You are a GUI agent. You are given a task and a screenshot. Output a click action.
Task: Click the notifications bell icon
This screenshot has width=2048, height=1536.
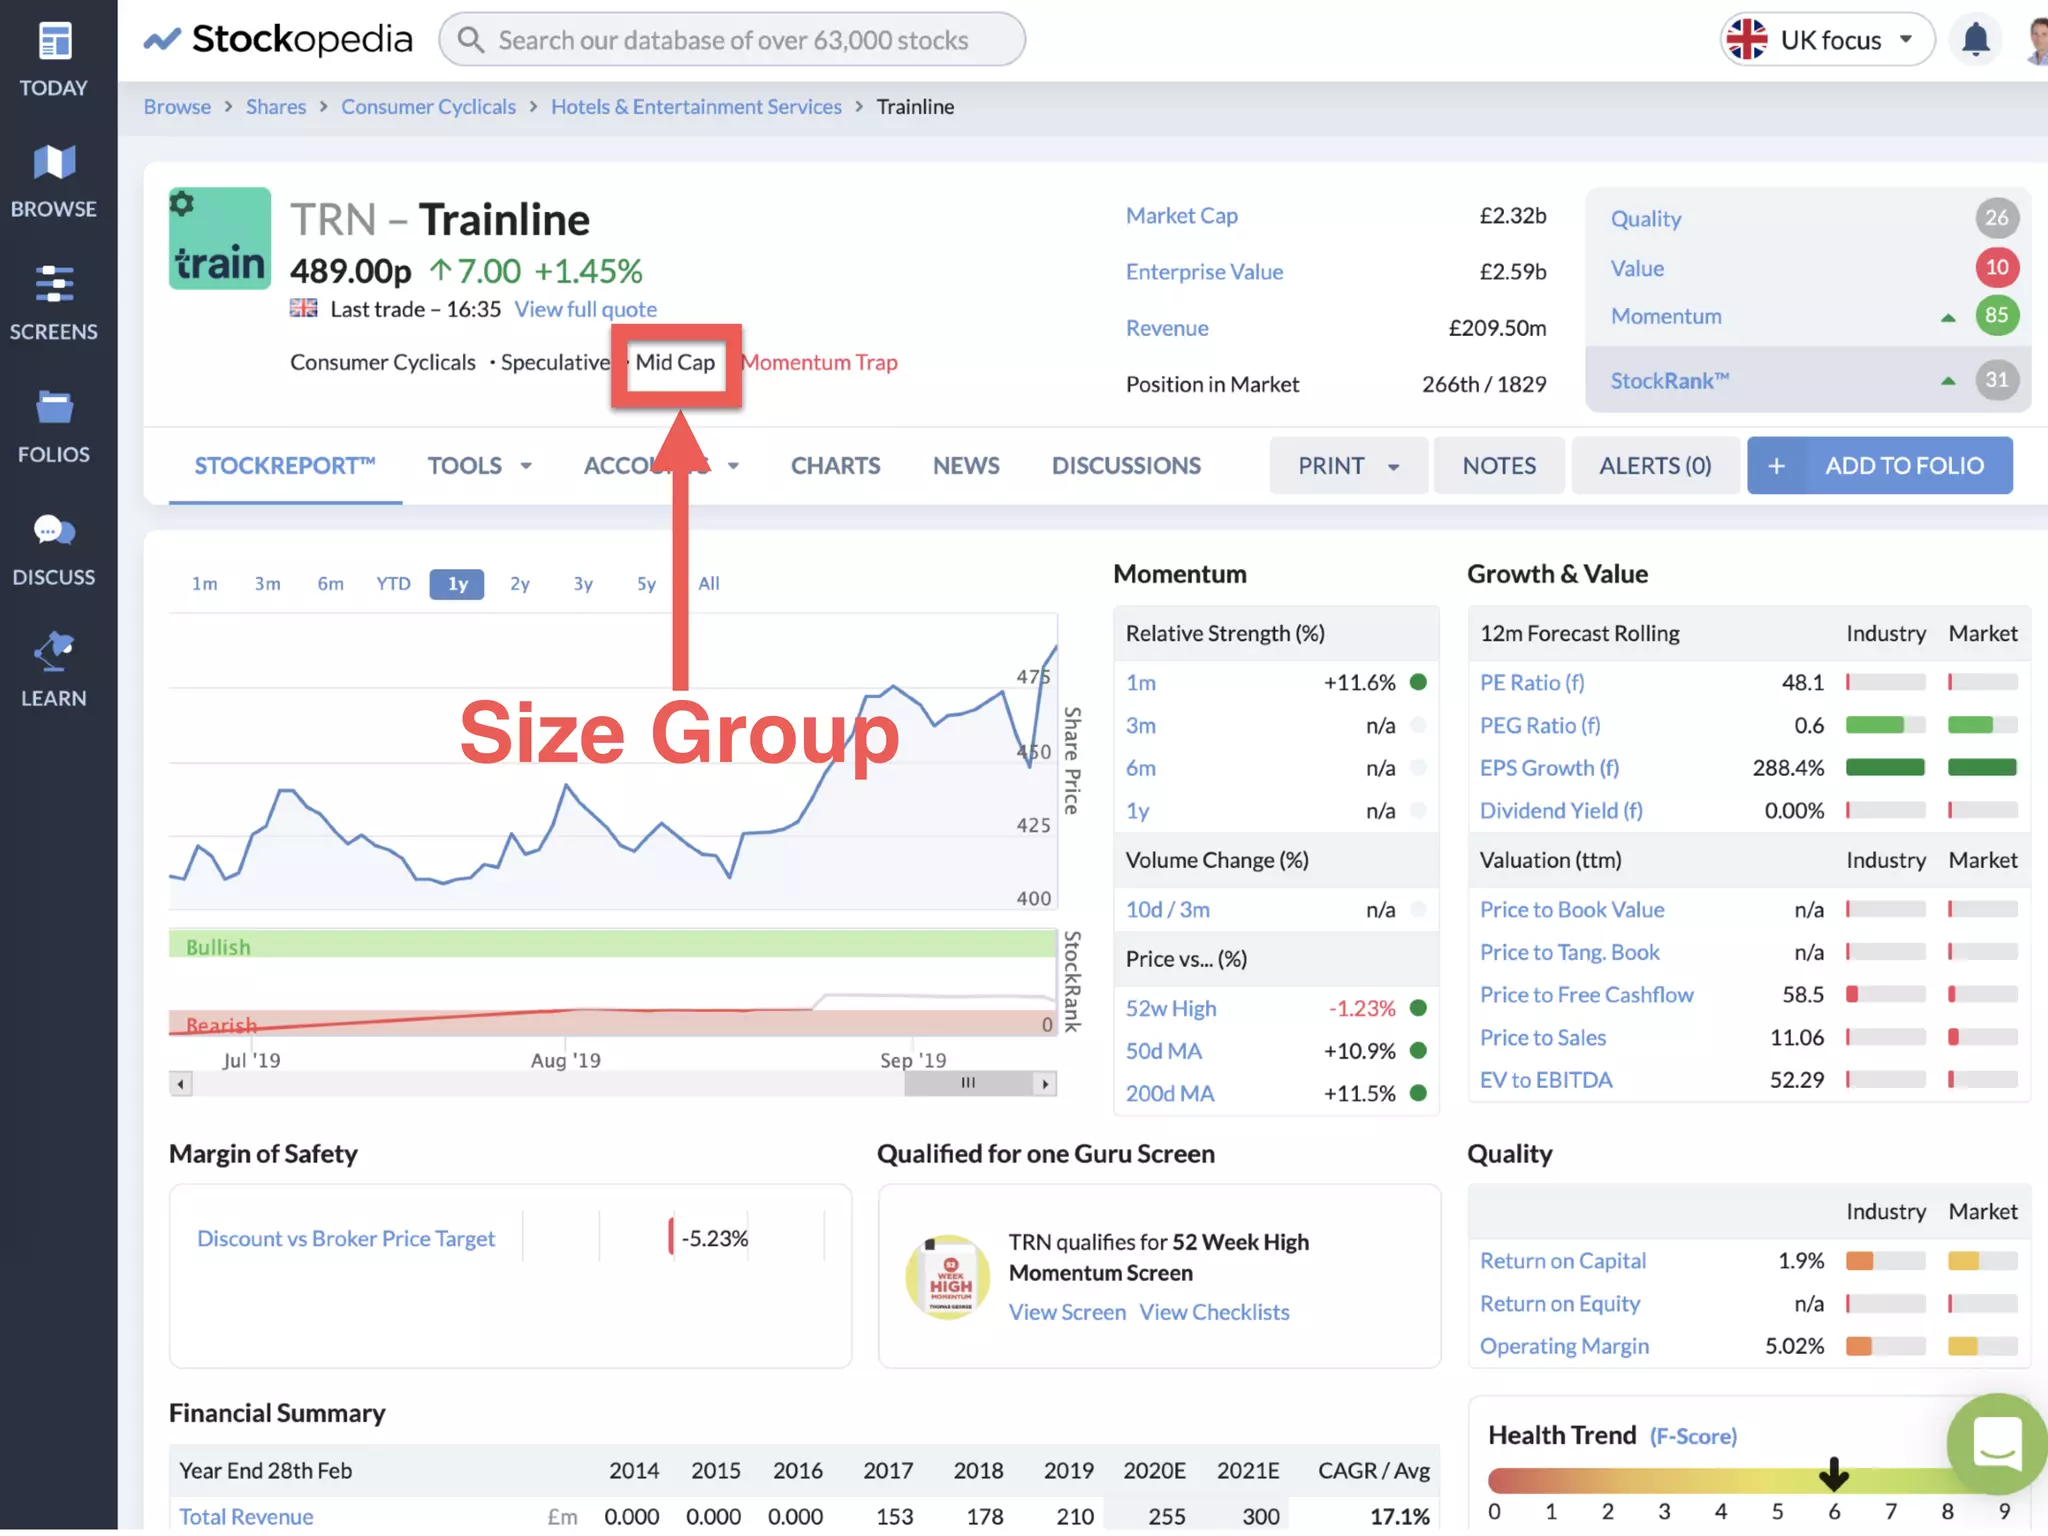tap(1975, 40)
